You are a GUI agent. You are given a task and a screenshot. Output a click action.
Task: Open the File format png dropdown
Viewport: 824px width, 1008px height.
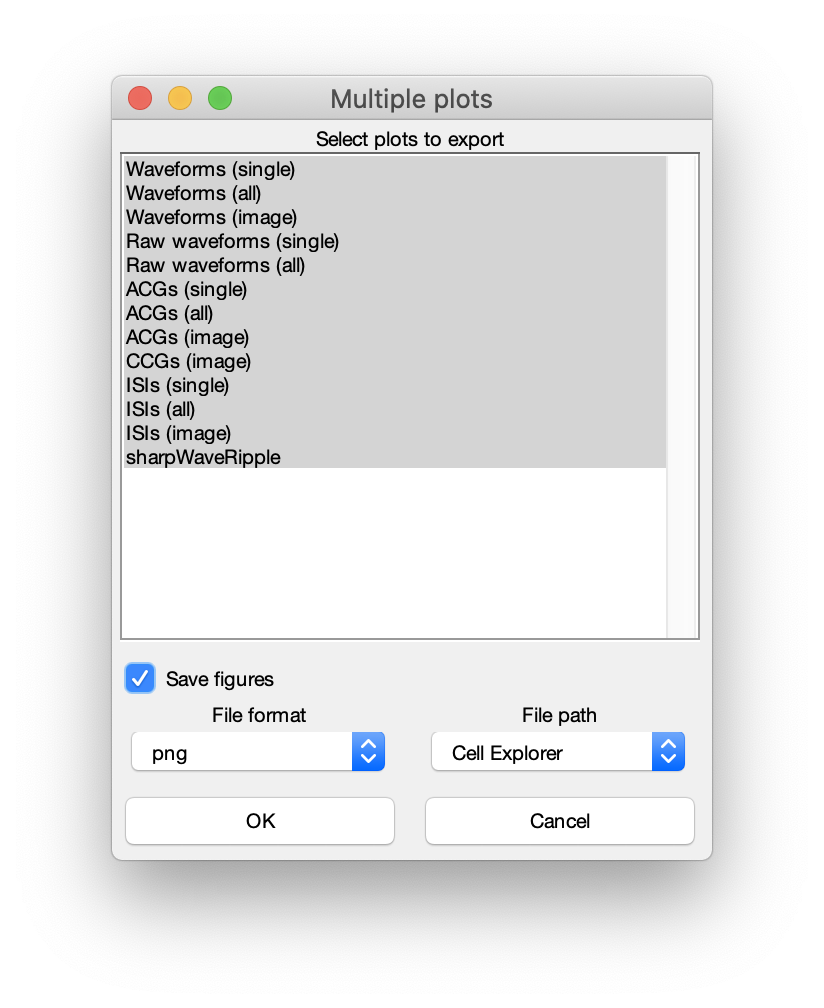(258, 752)
